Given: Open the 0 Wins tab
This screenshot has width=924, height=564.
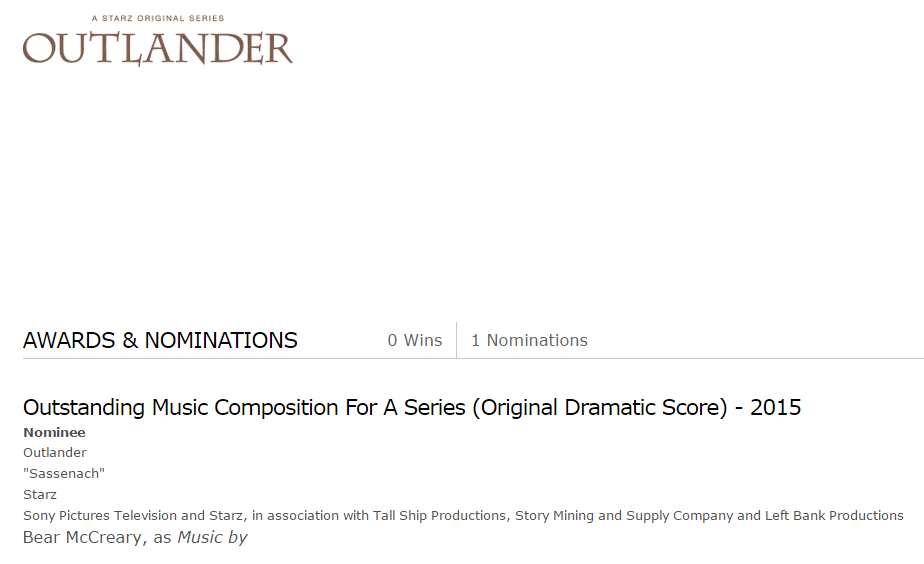Looking at the screenshot, I should [415, 340].
